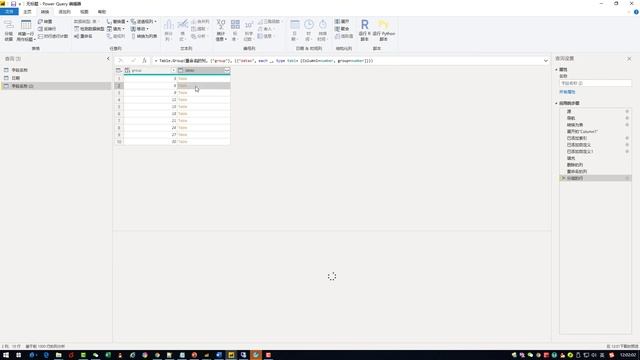Viewport: 640px width, 360px height.
Task: Select the highlighted query ending in (2)
Action: tap(56, 86)
